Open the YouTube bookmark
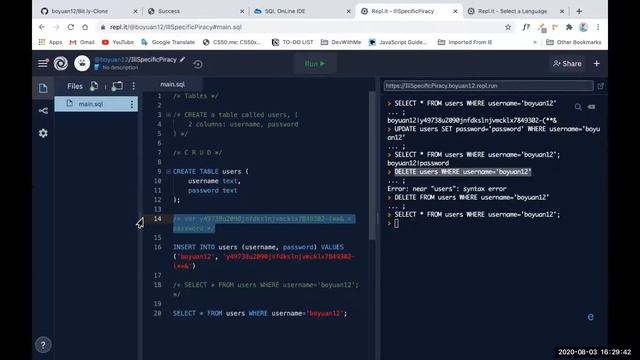The image size is (640, 360). pos(118,42)
